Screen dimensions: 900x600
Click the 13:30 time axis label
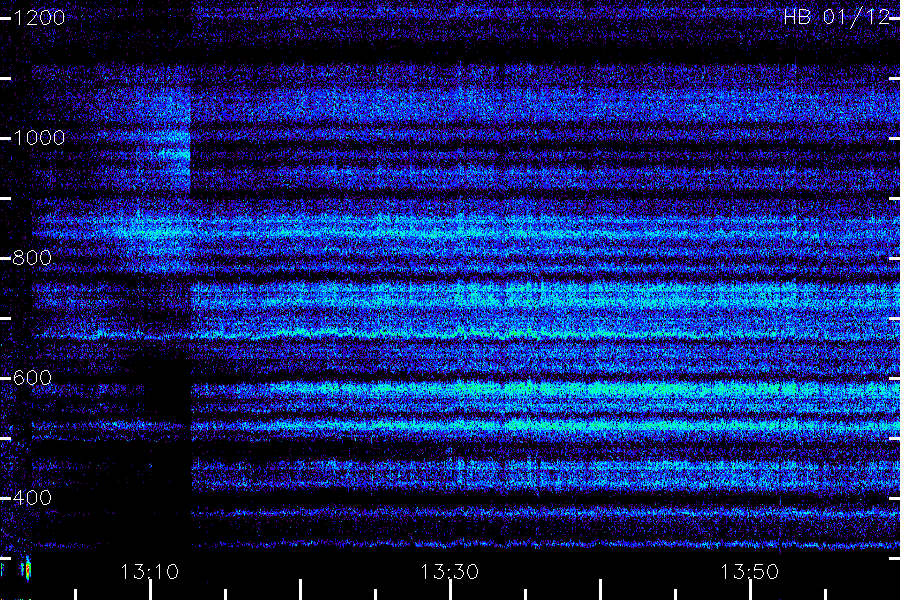coord(449,572)
